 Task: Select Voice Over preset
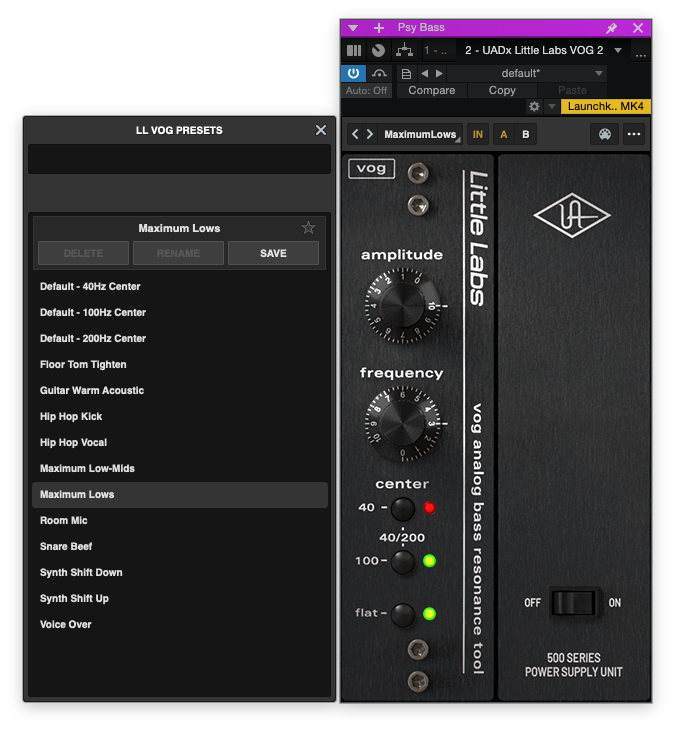(180, 625)
